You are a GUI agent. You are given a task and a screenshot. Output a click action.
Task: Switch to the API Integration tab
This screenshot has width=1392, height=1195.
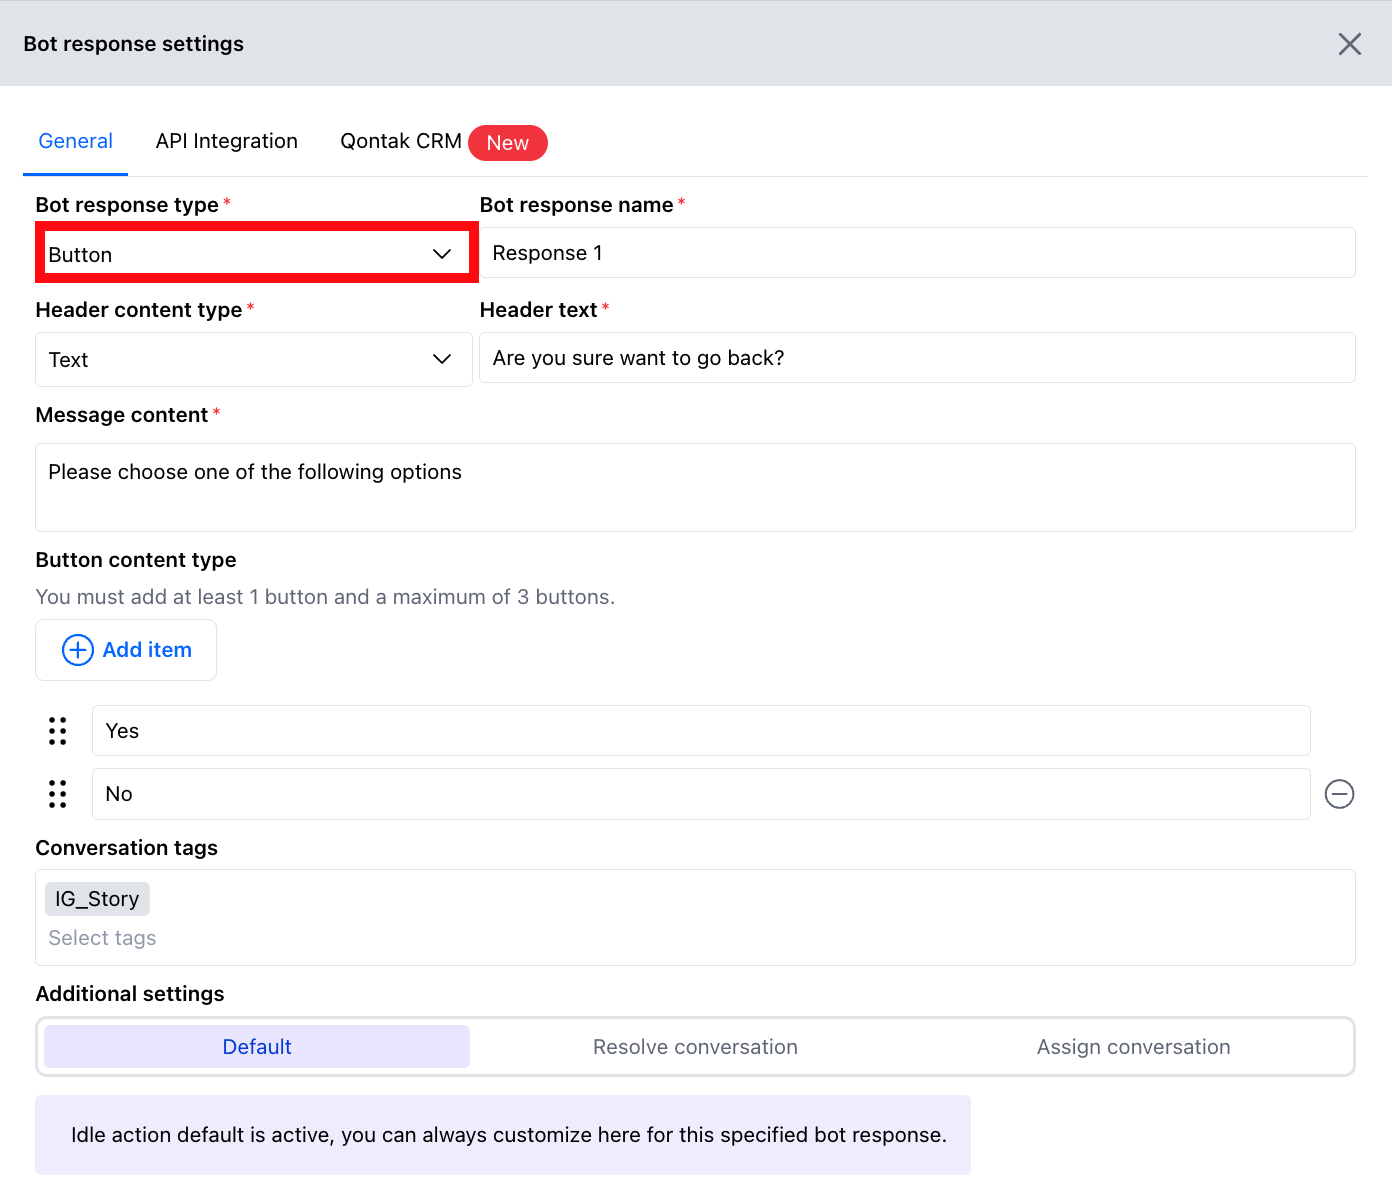[x=226, y=141]
